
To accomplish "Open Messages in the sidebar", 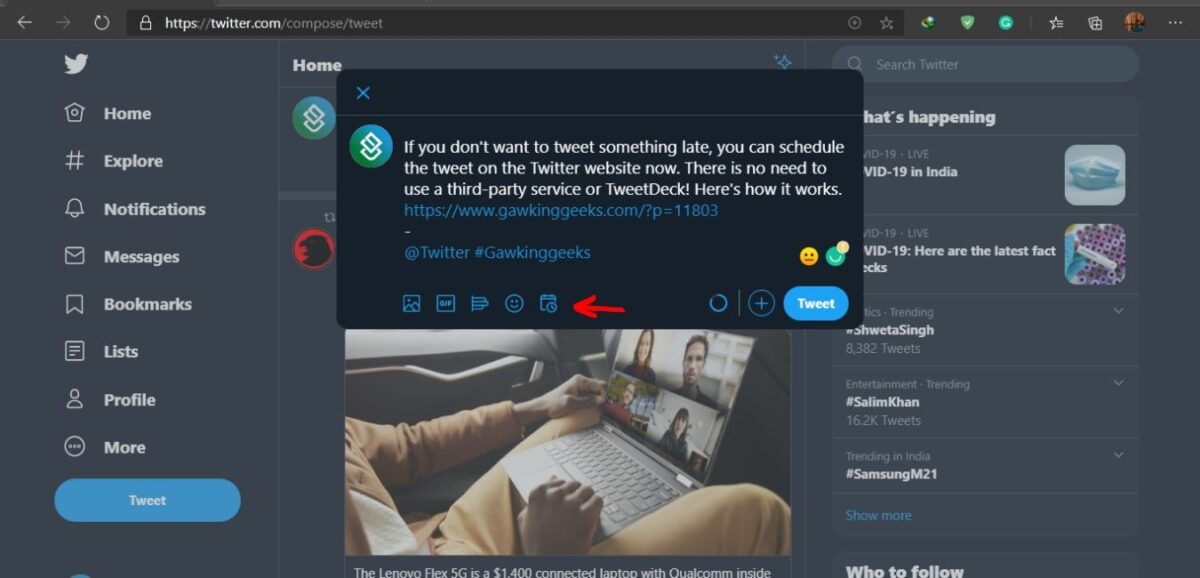I will (x=121, y=256).
